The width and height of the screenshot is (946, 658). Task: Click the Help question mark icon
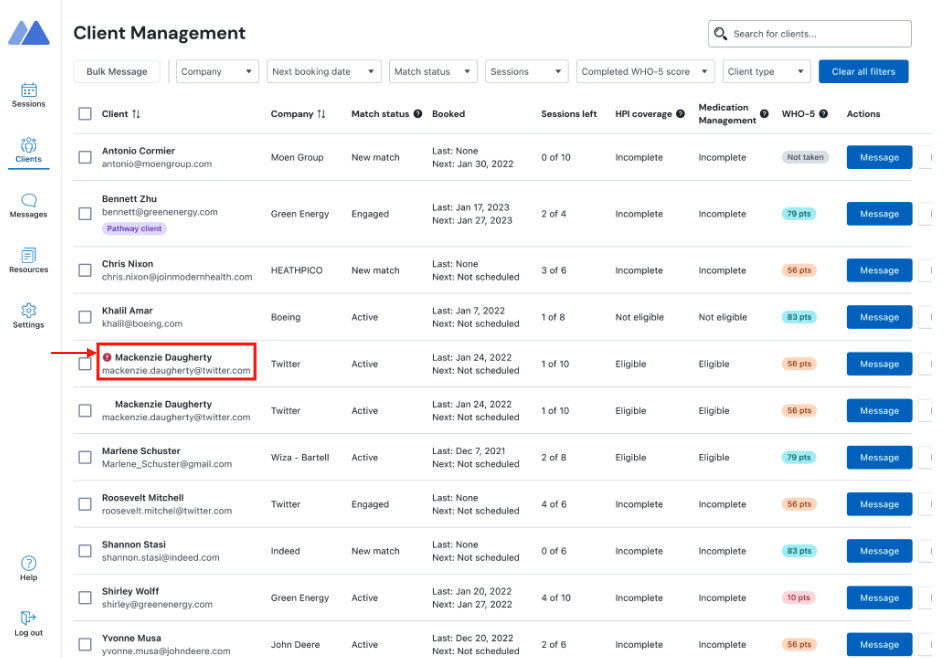pyautogui.click(x=28, y=563)
